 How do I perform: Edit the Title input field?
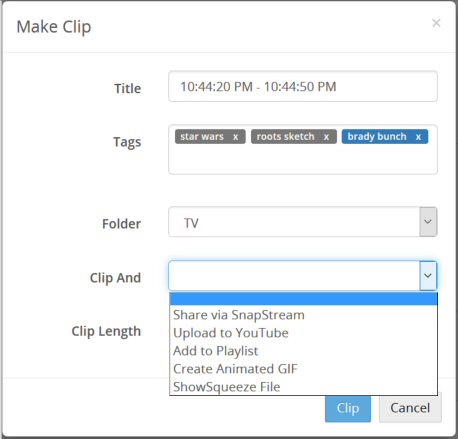coord(303,86)
